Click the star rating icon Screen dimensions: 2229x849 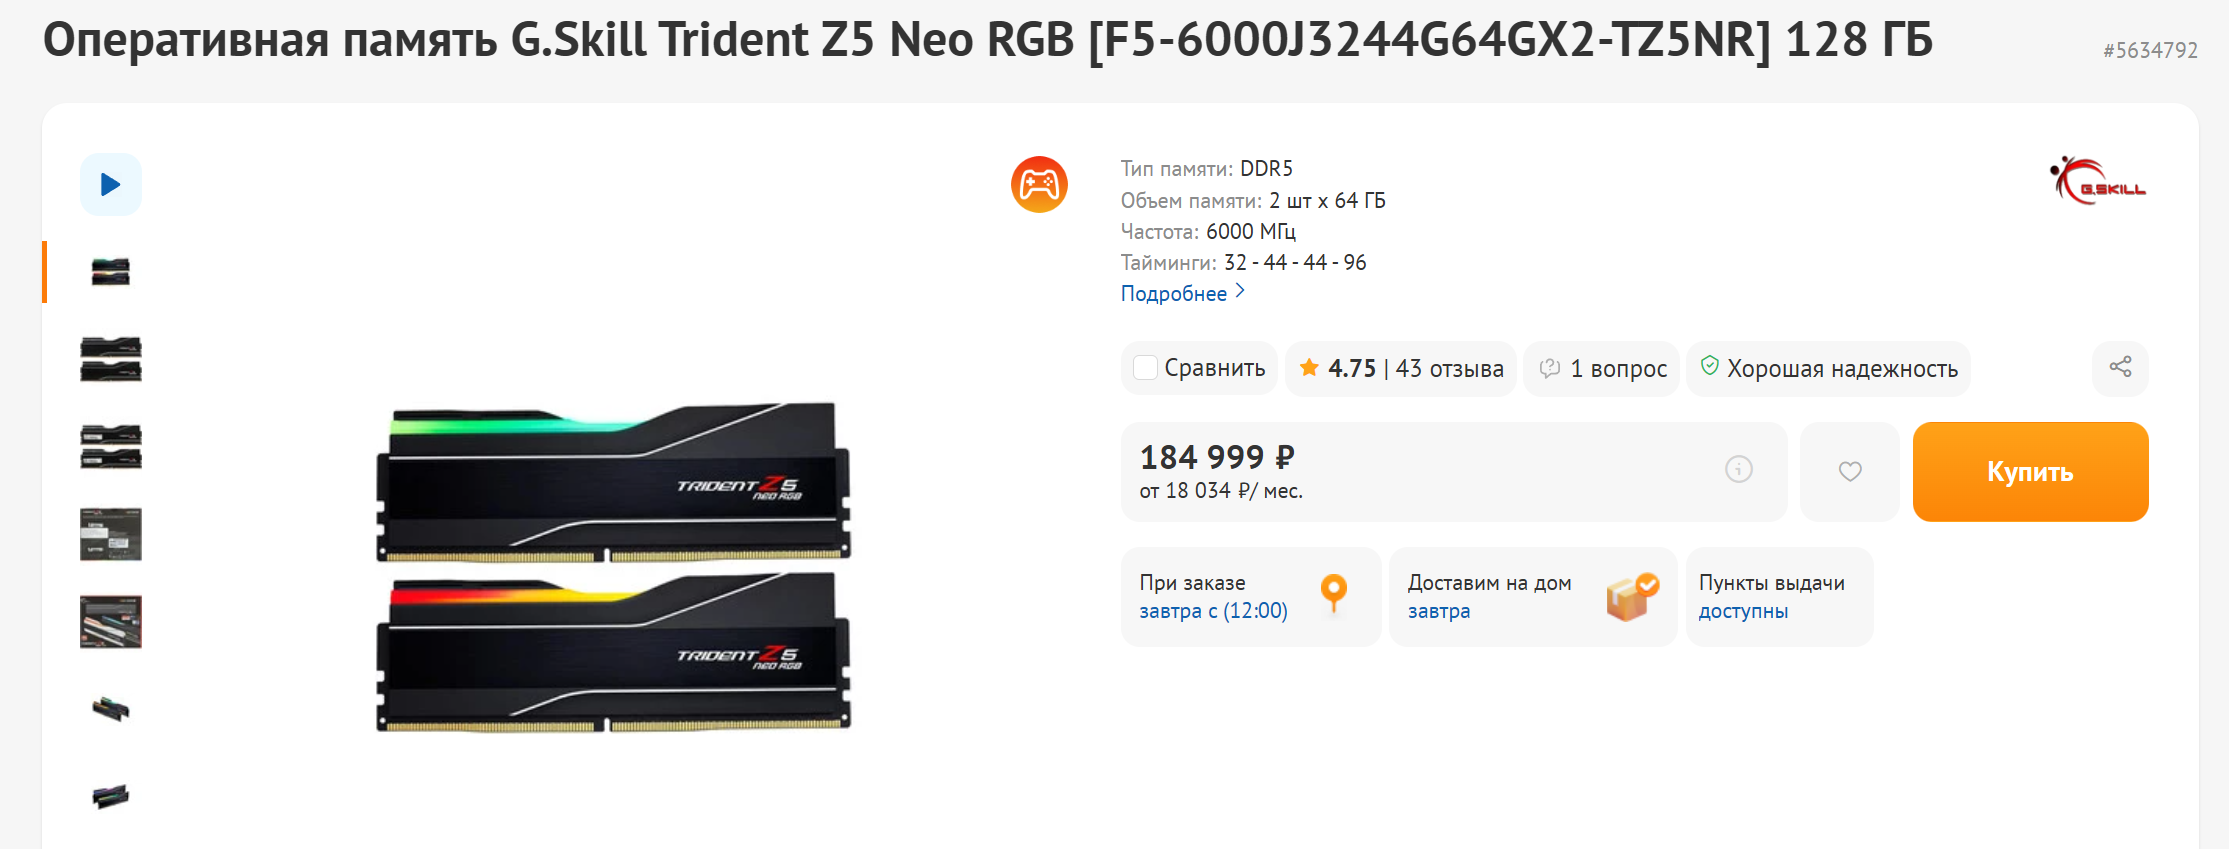tap(1308, 368)
